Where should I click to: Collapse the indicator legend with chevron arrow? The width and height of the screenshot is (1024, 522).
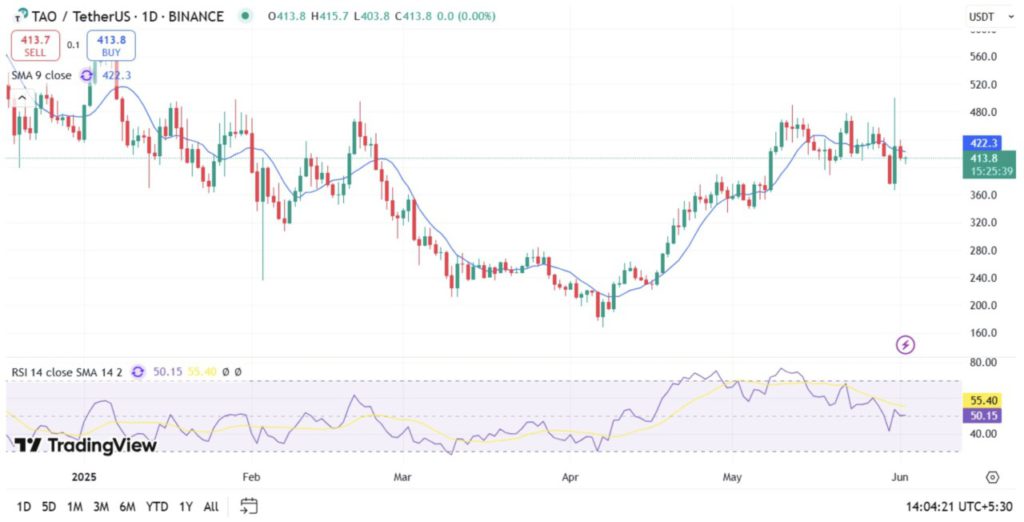tap(21, 98)
